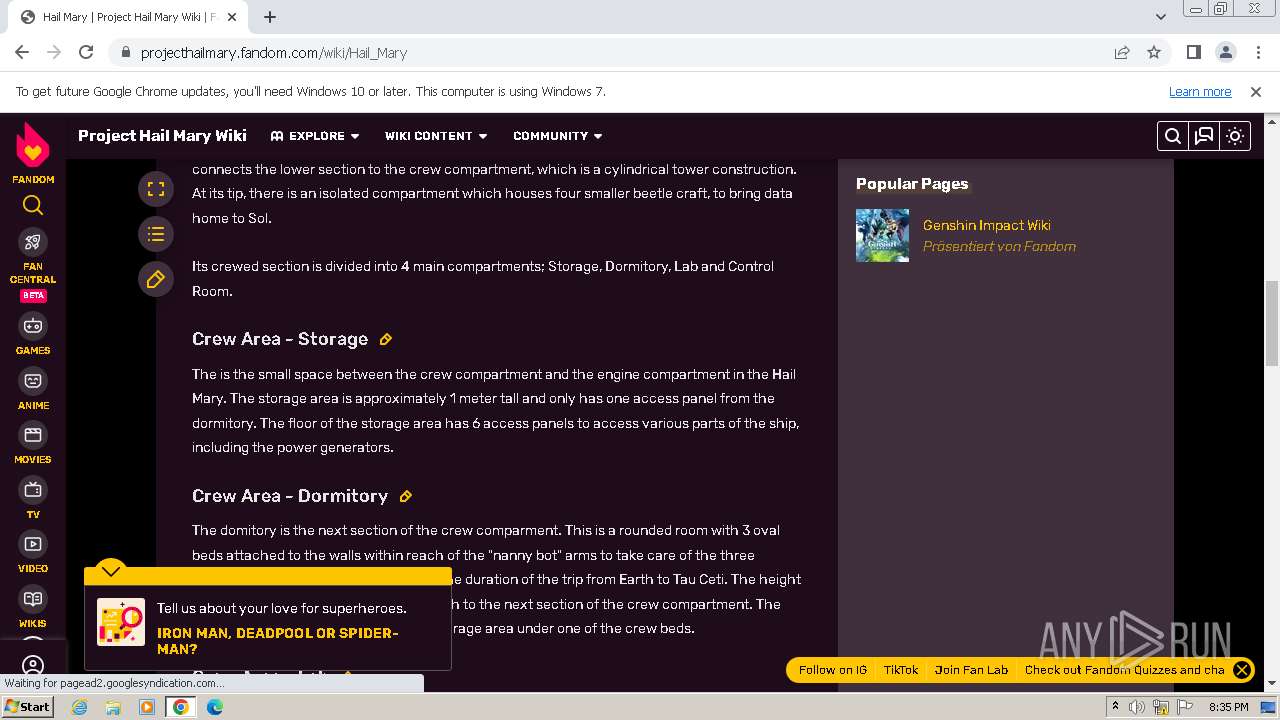
Task: Click Präsentiert von Fandom text
Action: [x=999, y=246]
